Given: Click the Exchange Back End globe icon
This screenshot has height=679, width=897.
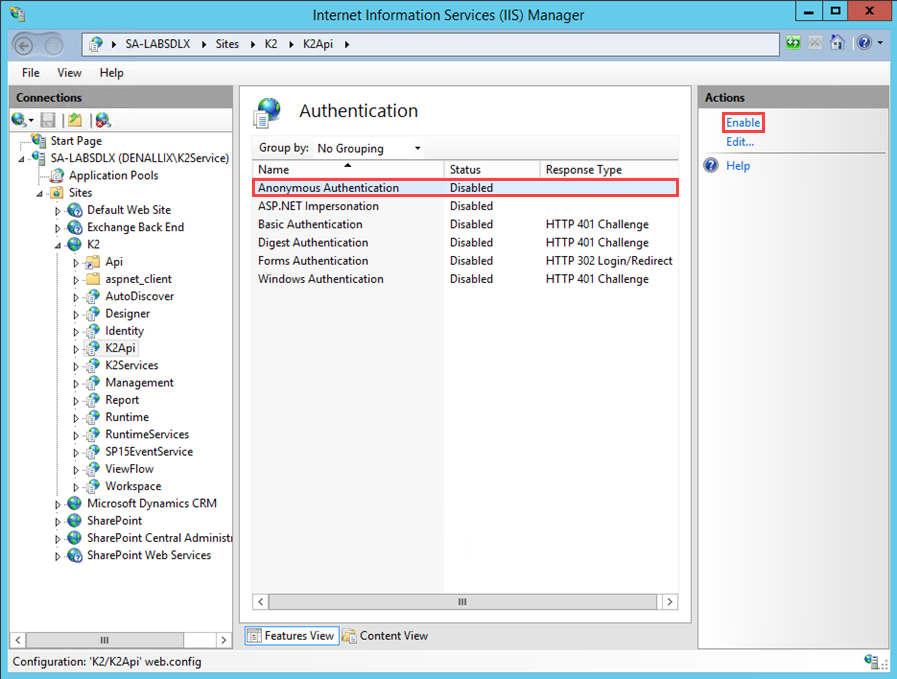Looking at the screenshot, I should tap(75, 227).
